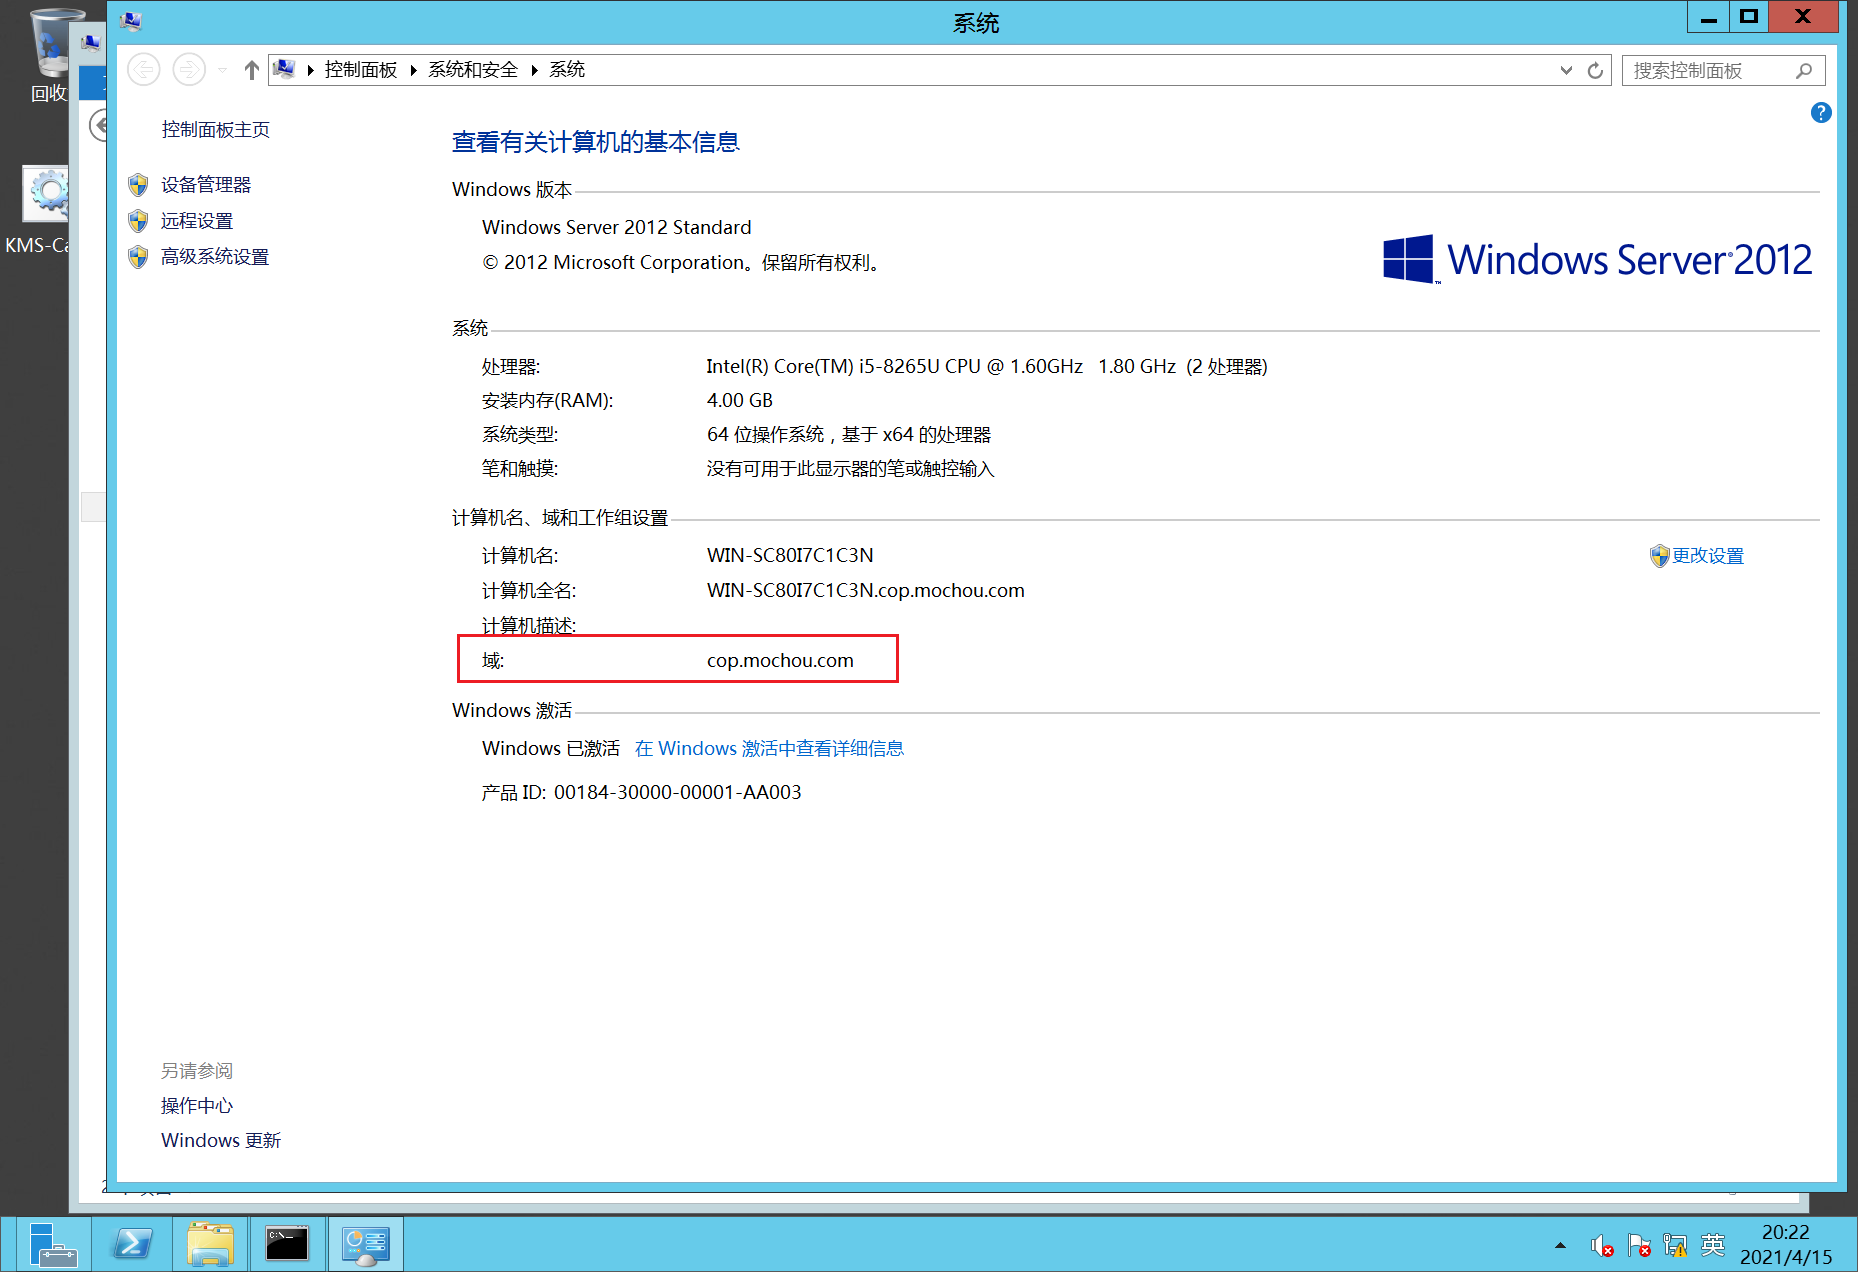
Task: Click Windows Server 2012 Standard edition text
Action: pyautogui.click(x=616, y=228)
